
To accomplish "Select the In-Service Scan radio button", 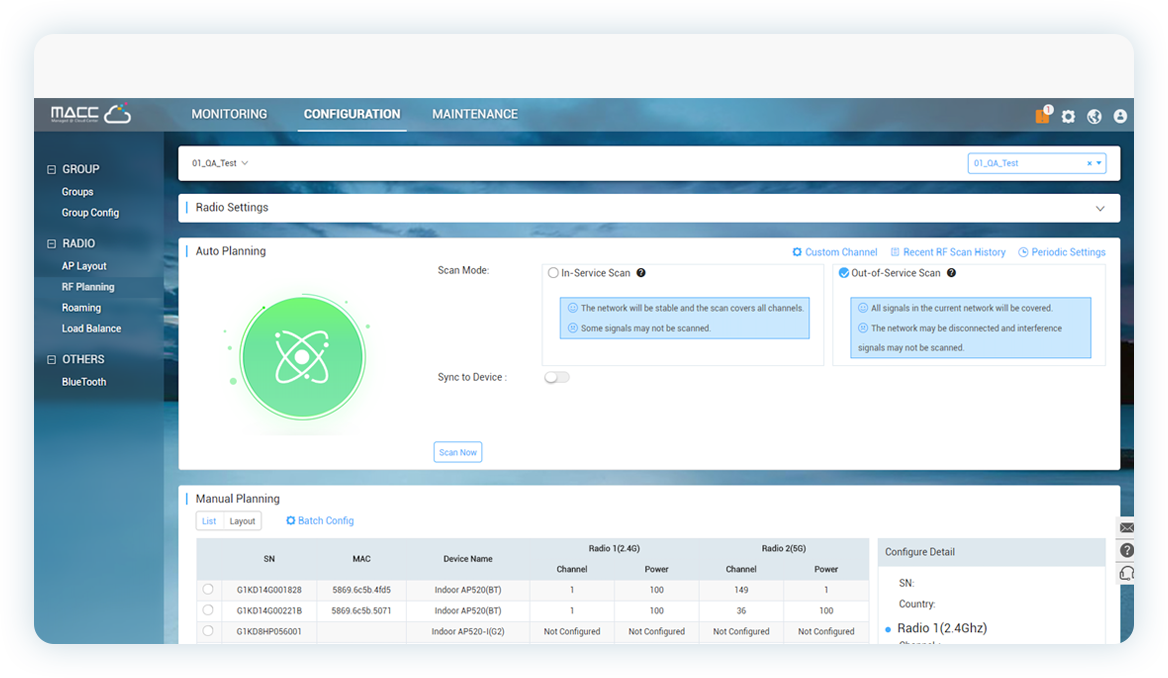I will (x=553, y=273).
